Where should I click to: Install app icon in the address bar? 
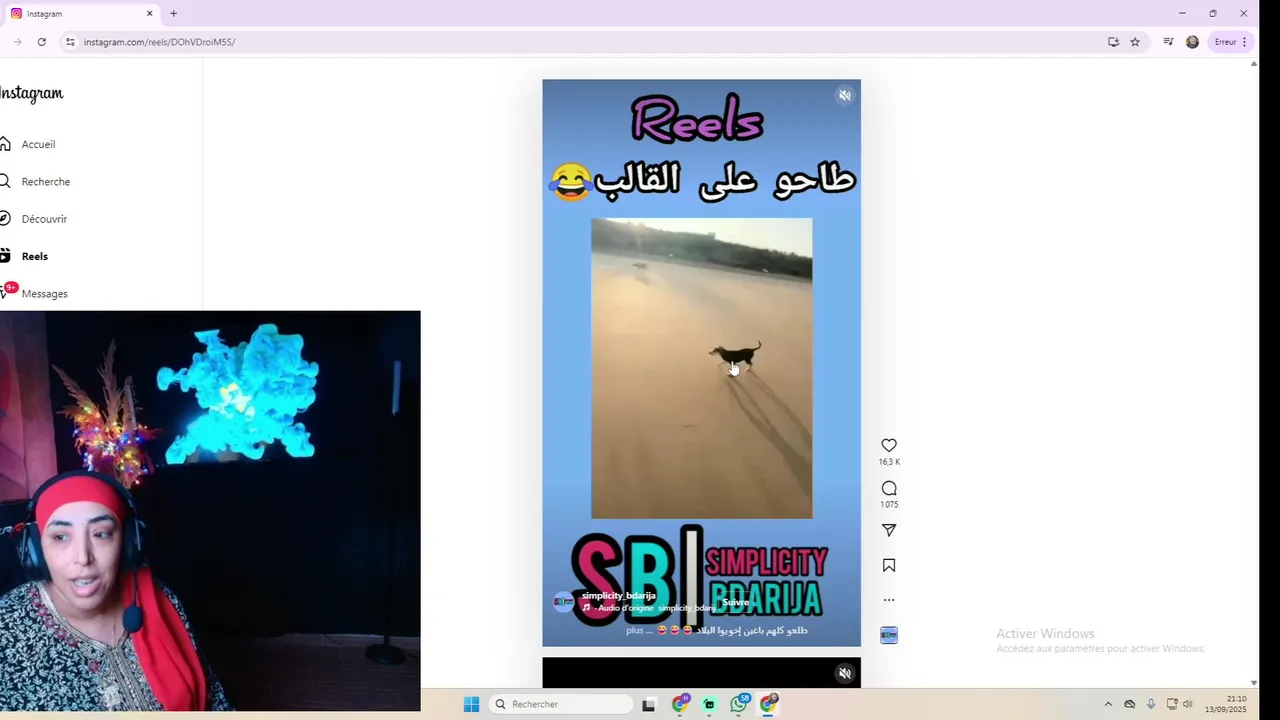1113,42
